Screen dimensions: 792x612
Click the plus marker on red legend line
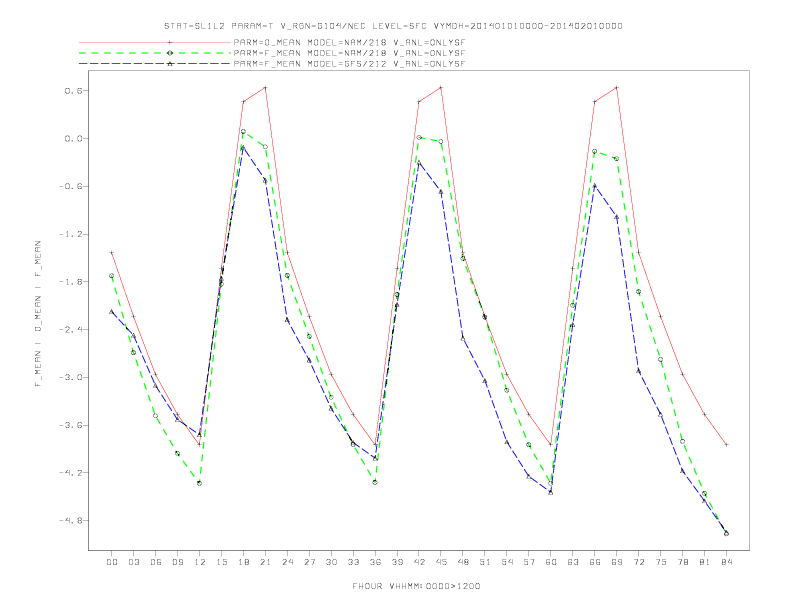point(170,42)
